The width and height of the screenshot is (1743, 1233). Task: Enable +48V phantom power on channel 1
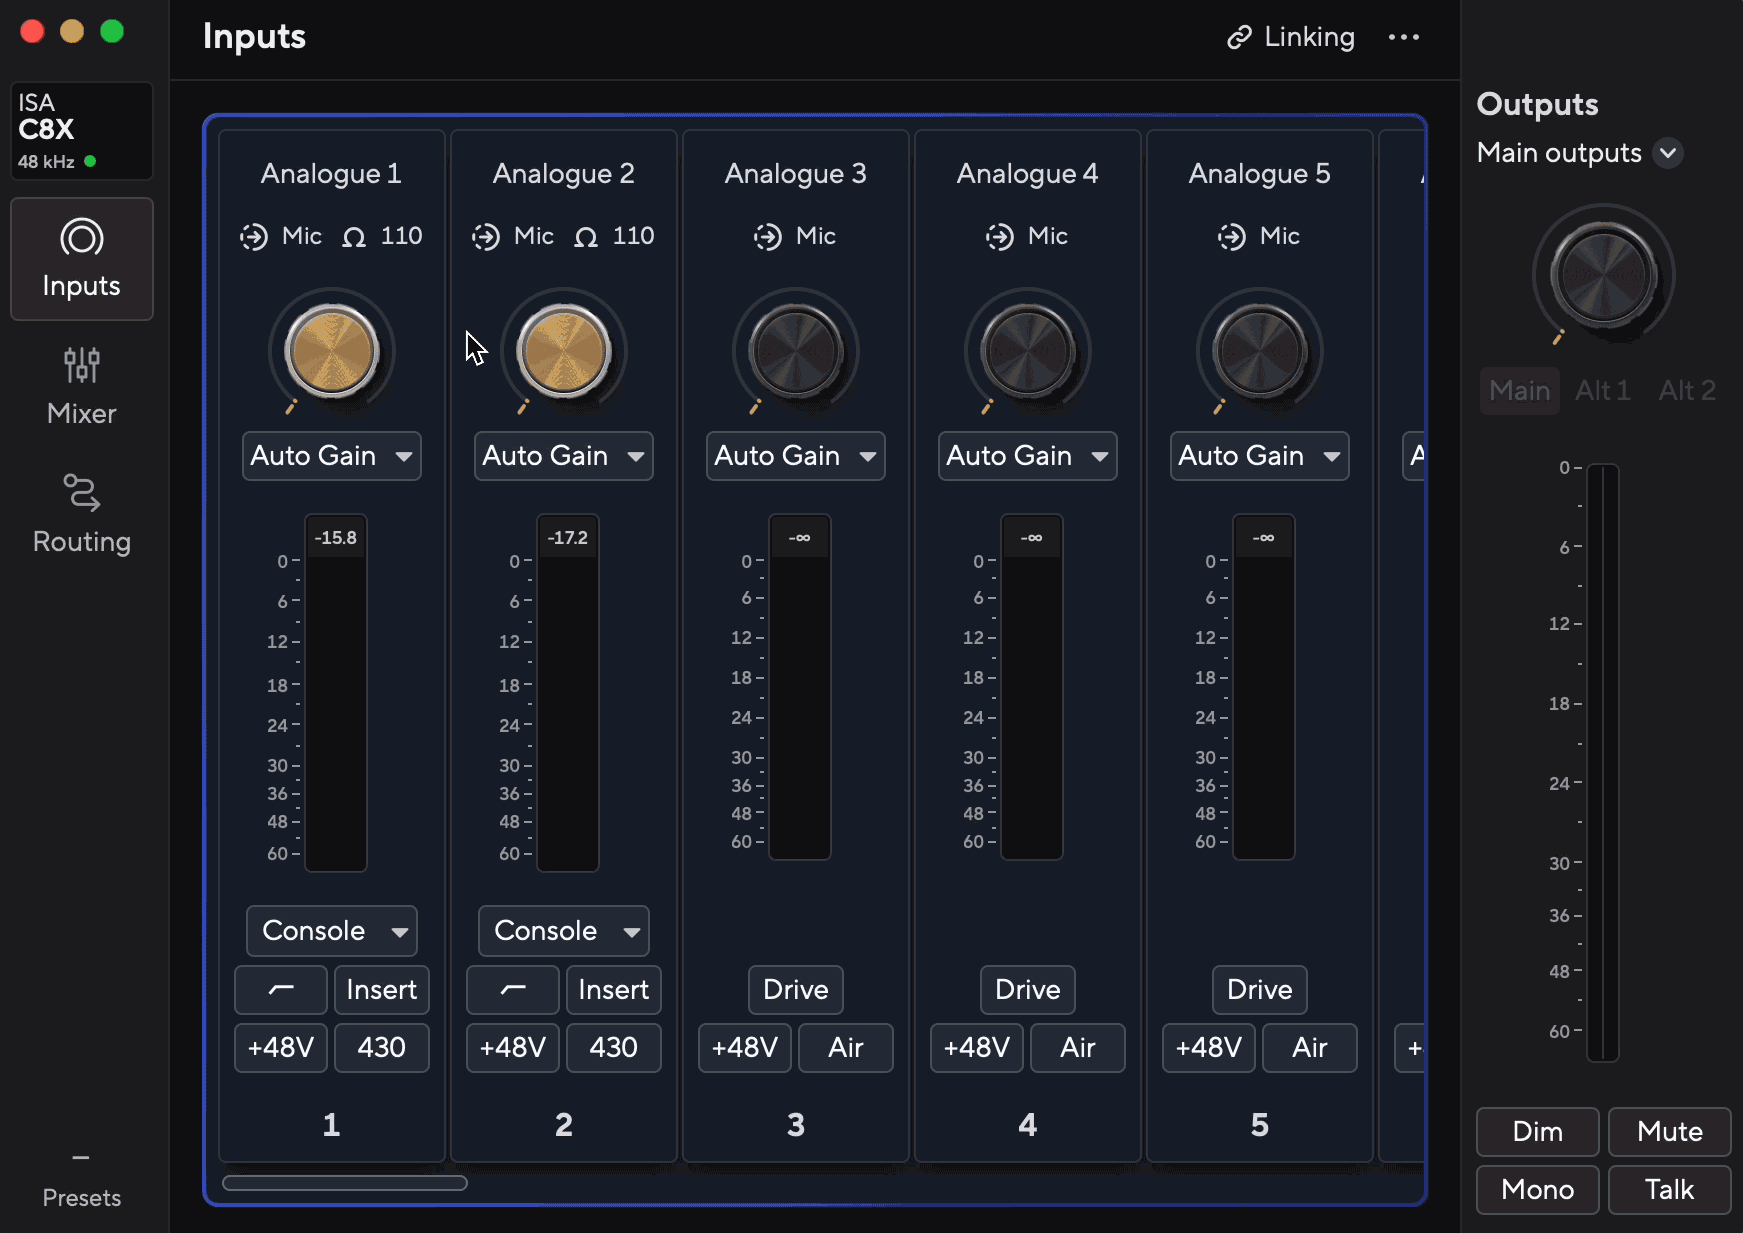(281, 1048)
